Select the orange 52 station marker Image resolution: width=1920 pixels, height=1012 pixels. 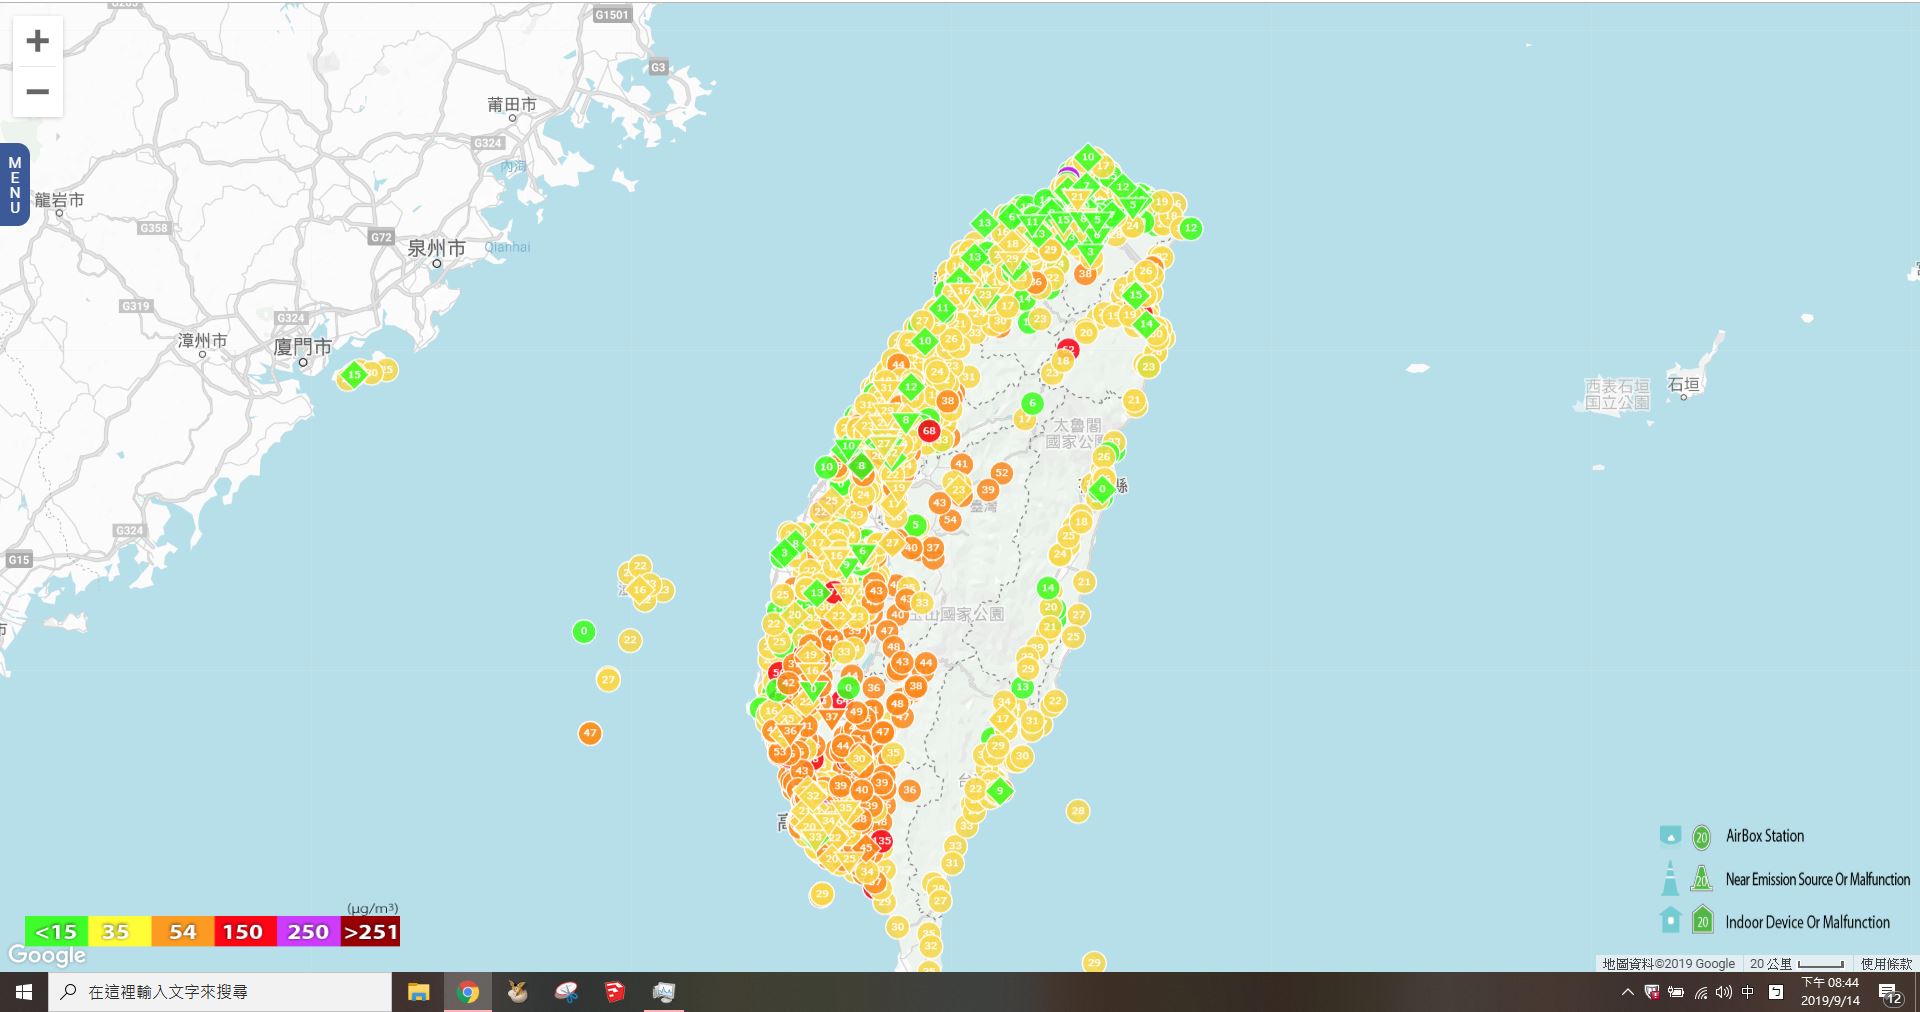point(1002,473)
